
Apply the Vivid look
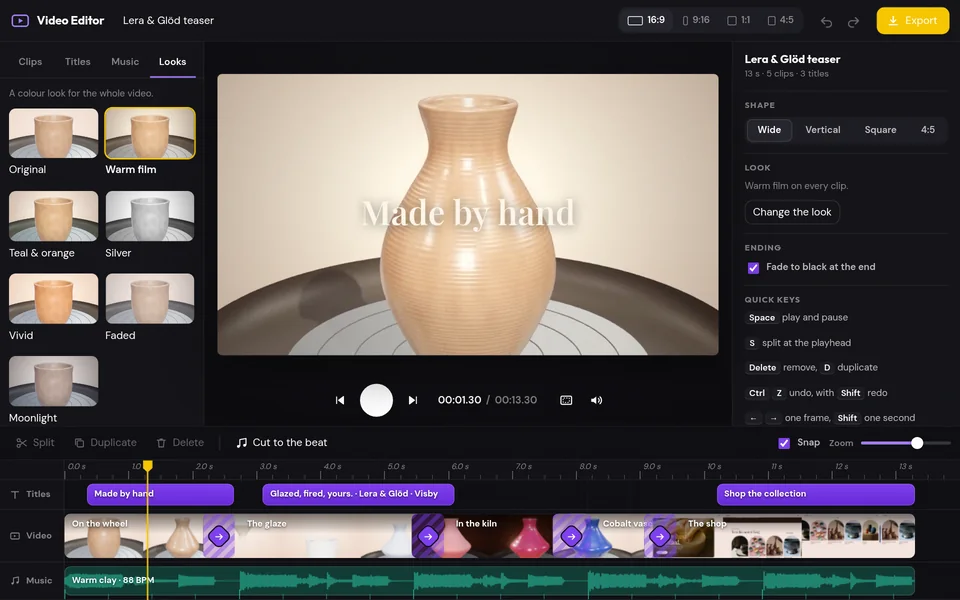point(53,299)
